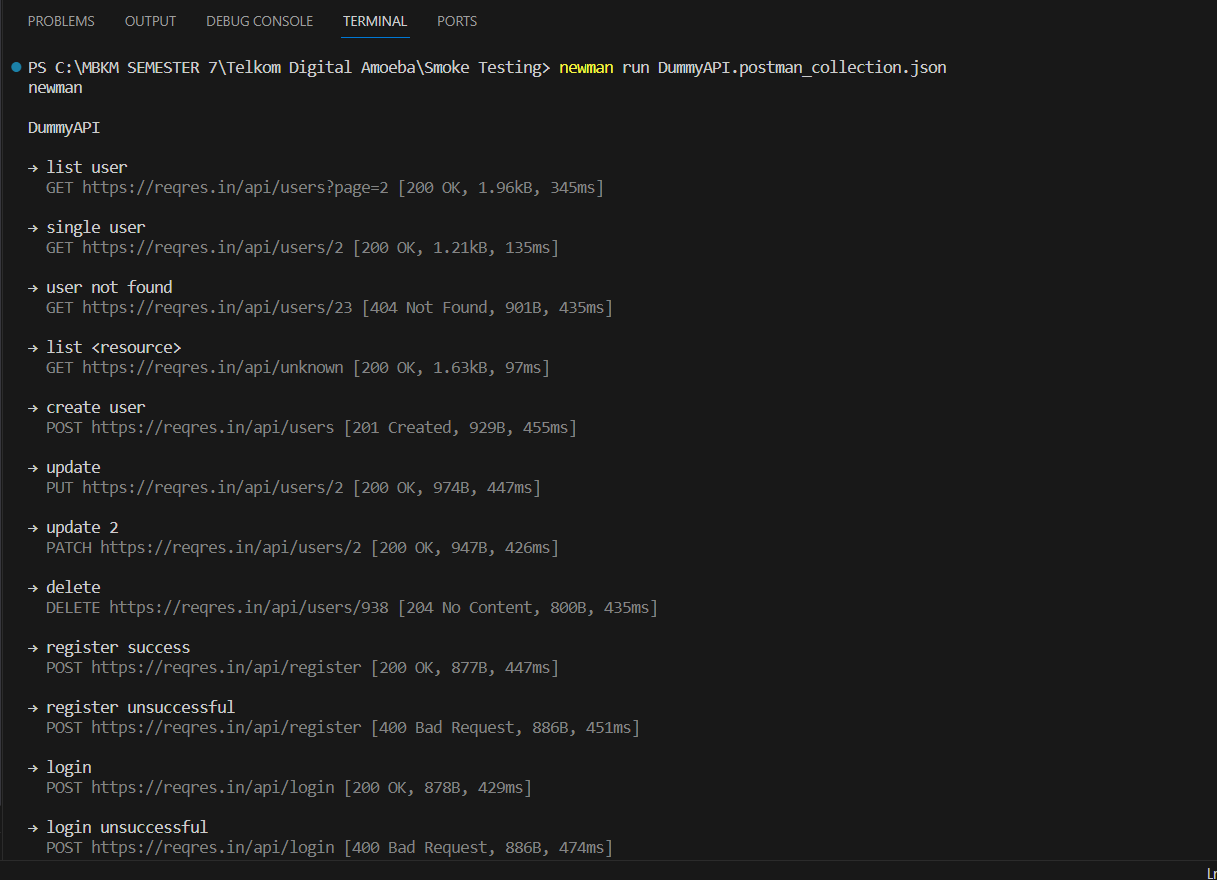This screenshot has height=880, width=1217.
Task: Click the api/users/23 URL
Action: point(217,307)
